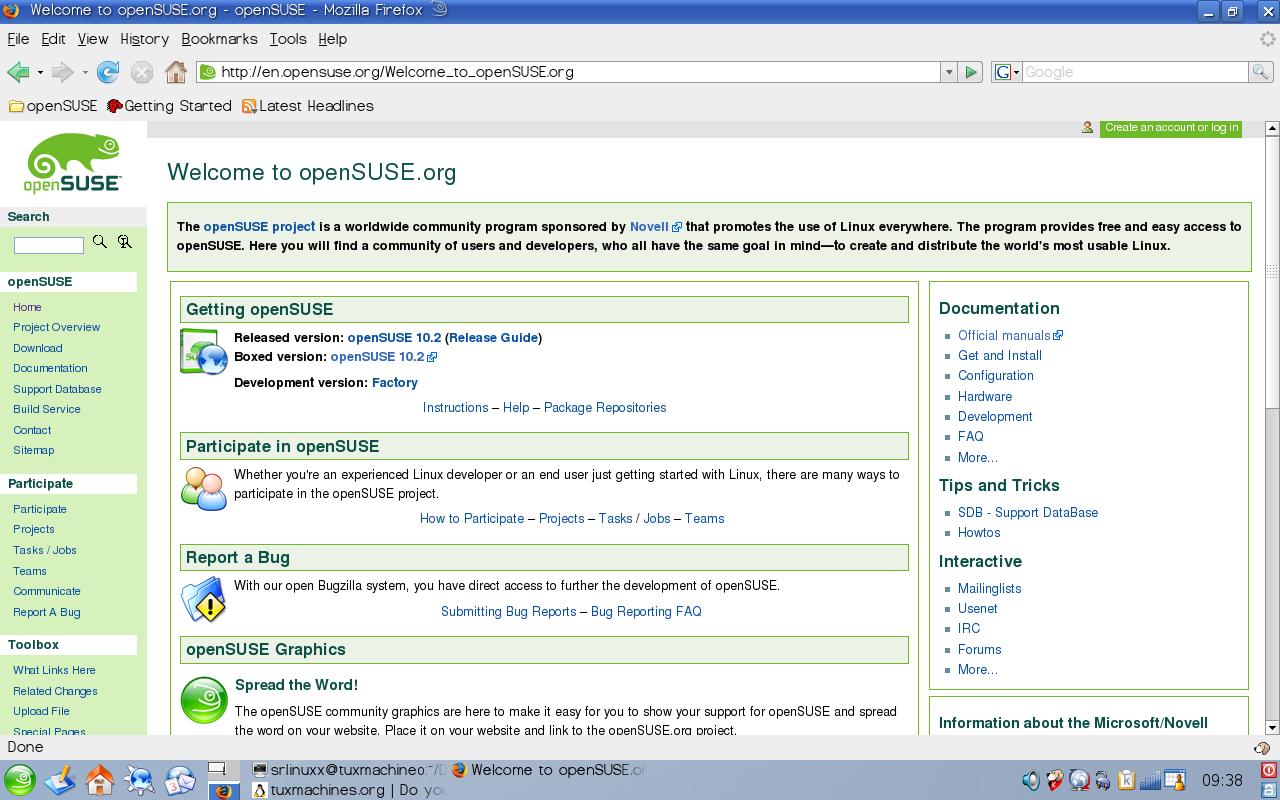Click the browser Forward arrow button
The width and height of the screenshot is (1280, 800).
coord(62,72)
